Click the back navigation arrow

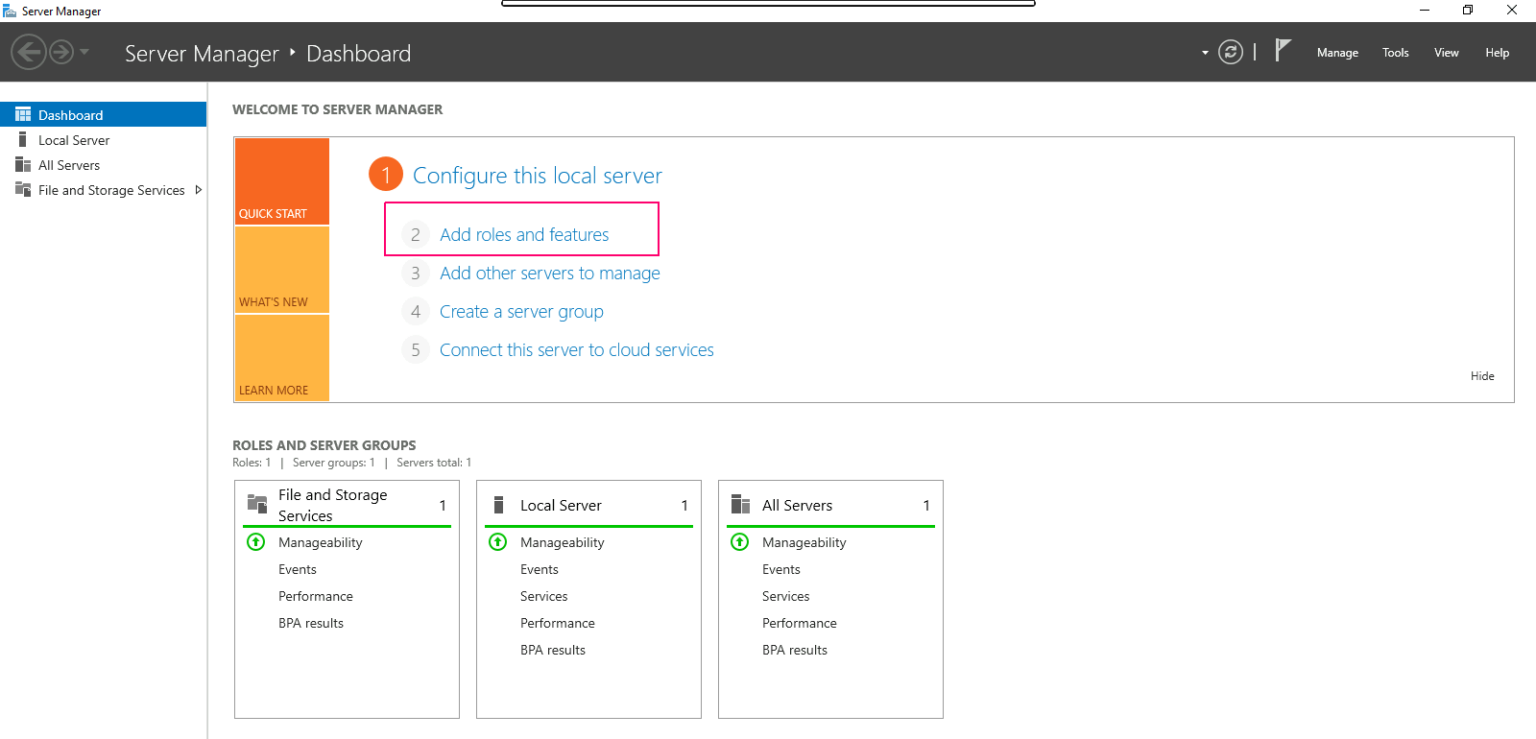(29, 51)
